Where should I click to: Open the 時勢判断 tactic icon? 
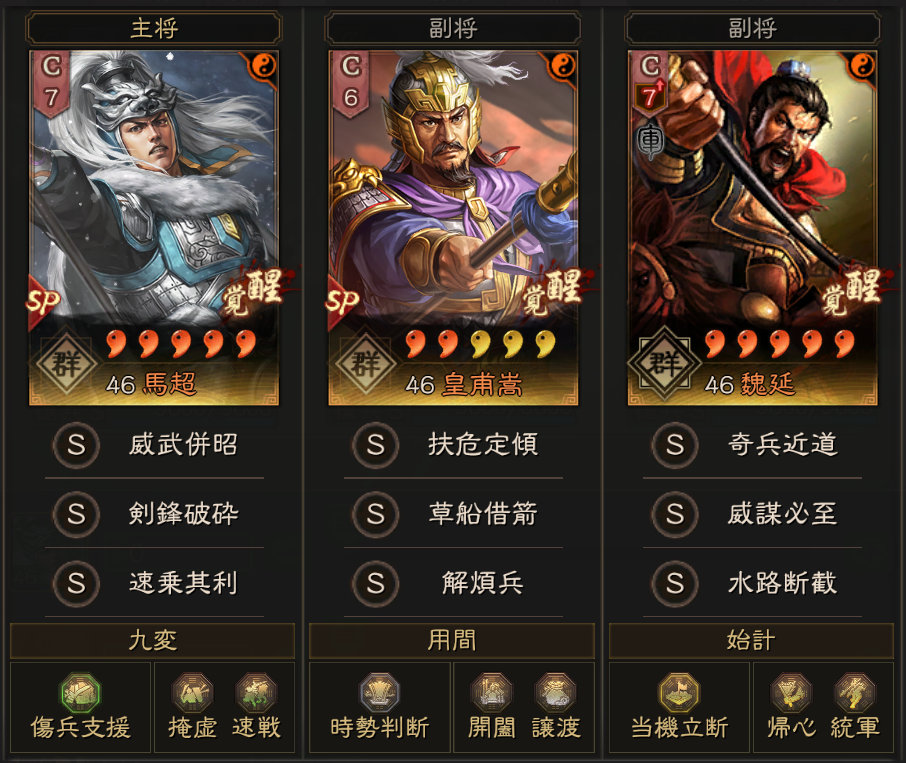click(380, 692)
